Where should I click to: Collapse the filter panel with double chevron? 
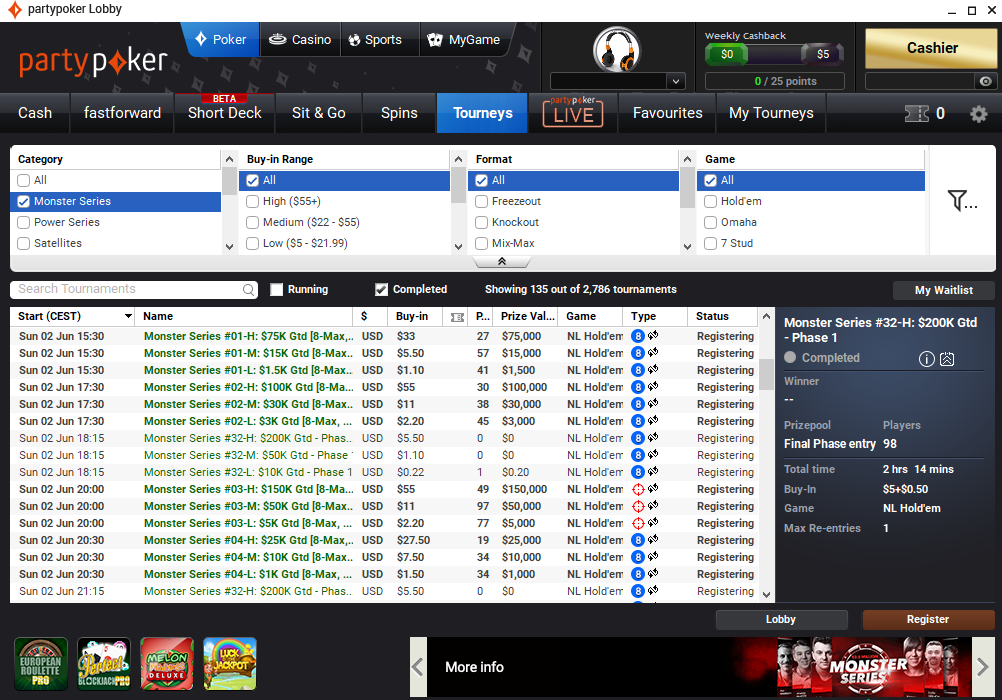click(501, 262)
